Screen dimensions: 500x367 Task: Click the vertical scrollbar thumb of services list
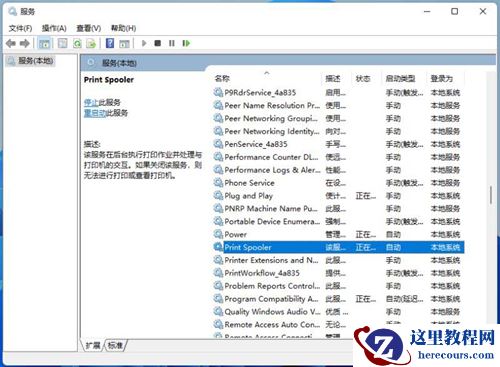[491, 195]
